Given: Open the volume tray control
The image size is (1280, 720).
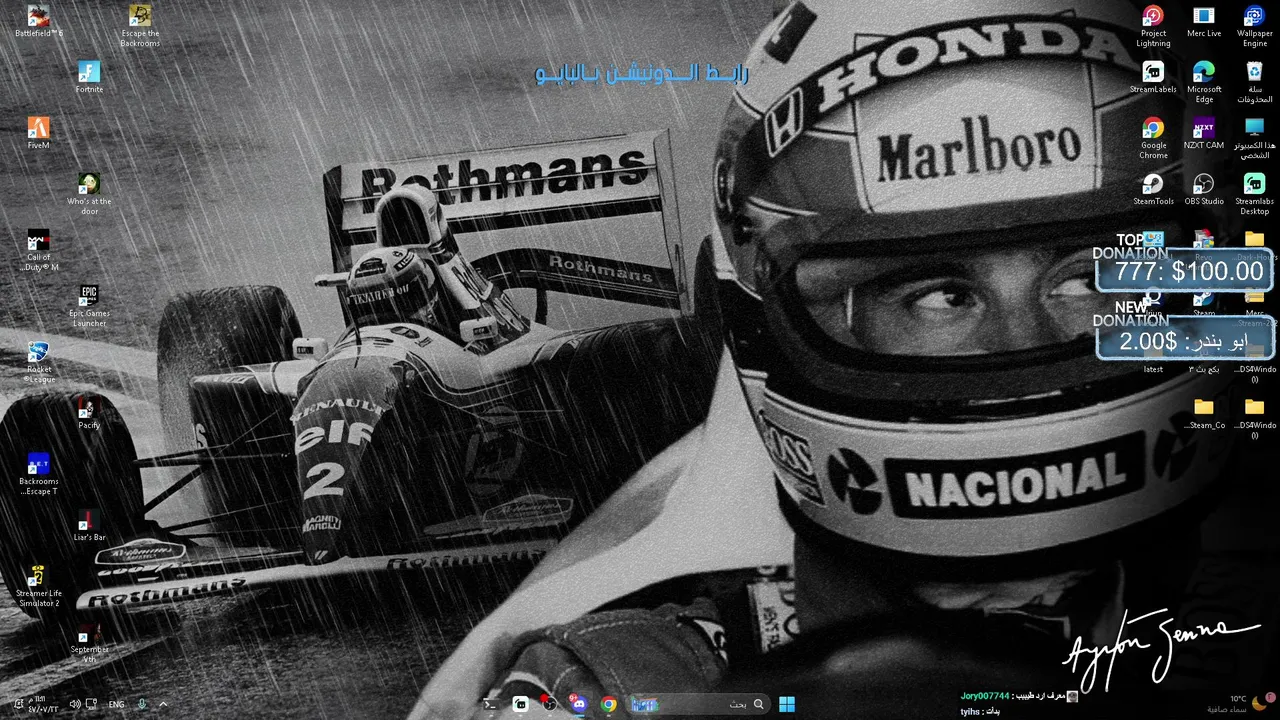Looking at the screenshot, I should [74, 704].
